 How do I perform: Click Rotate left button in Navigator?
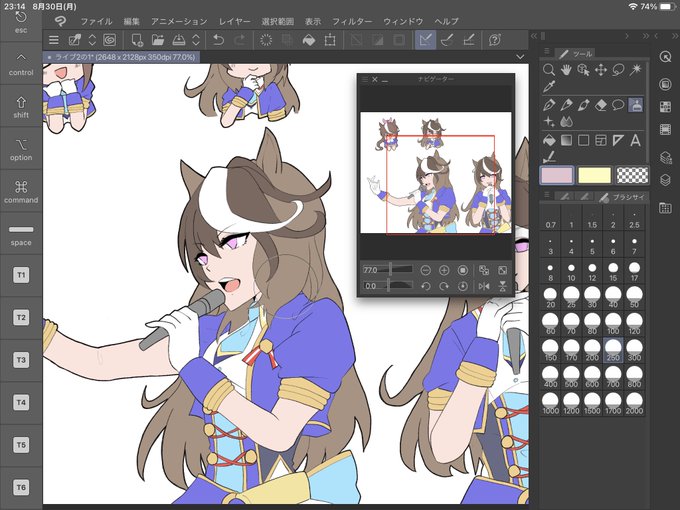[425, 286]
